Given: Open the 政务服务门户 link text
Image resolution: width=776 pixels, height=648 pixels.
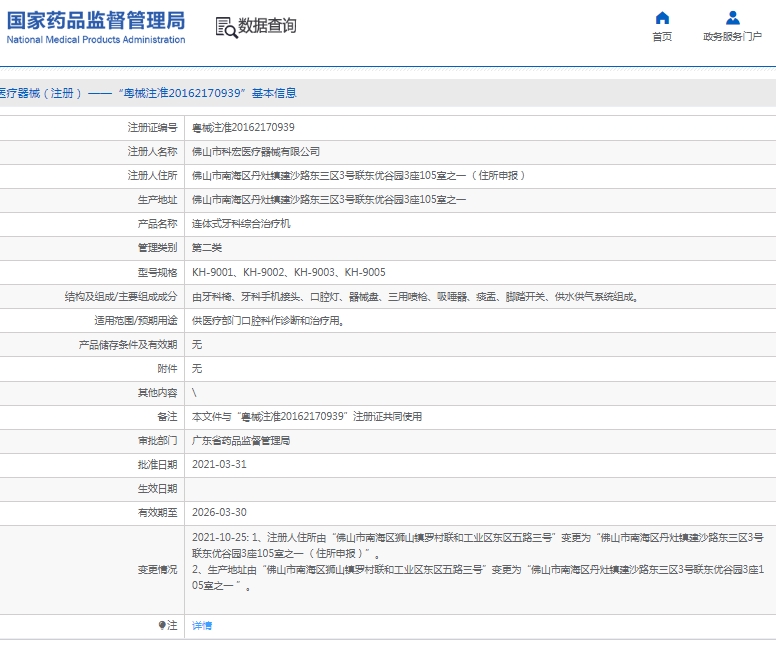Looking at the screenshot, I should click(x=732, y=37).
